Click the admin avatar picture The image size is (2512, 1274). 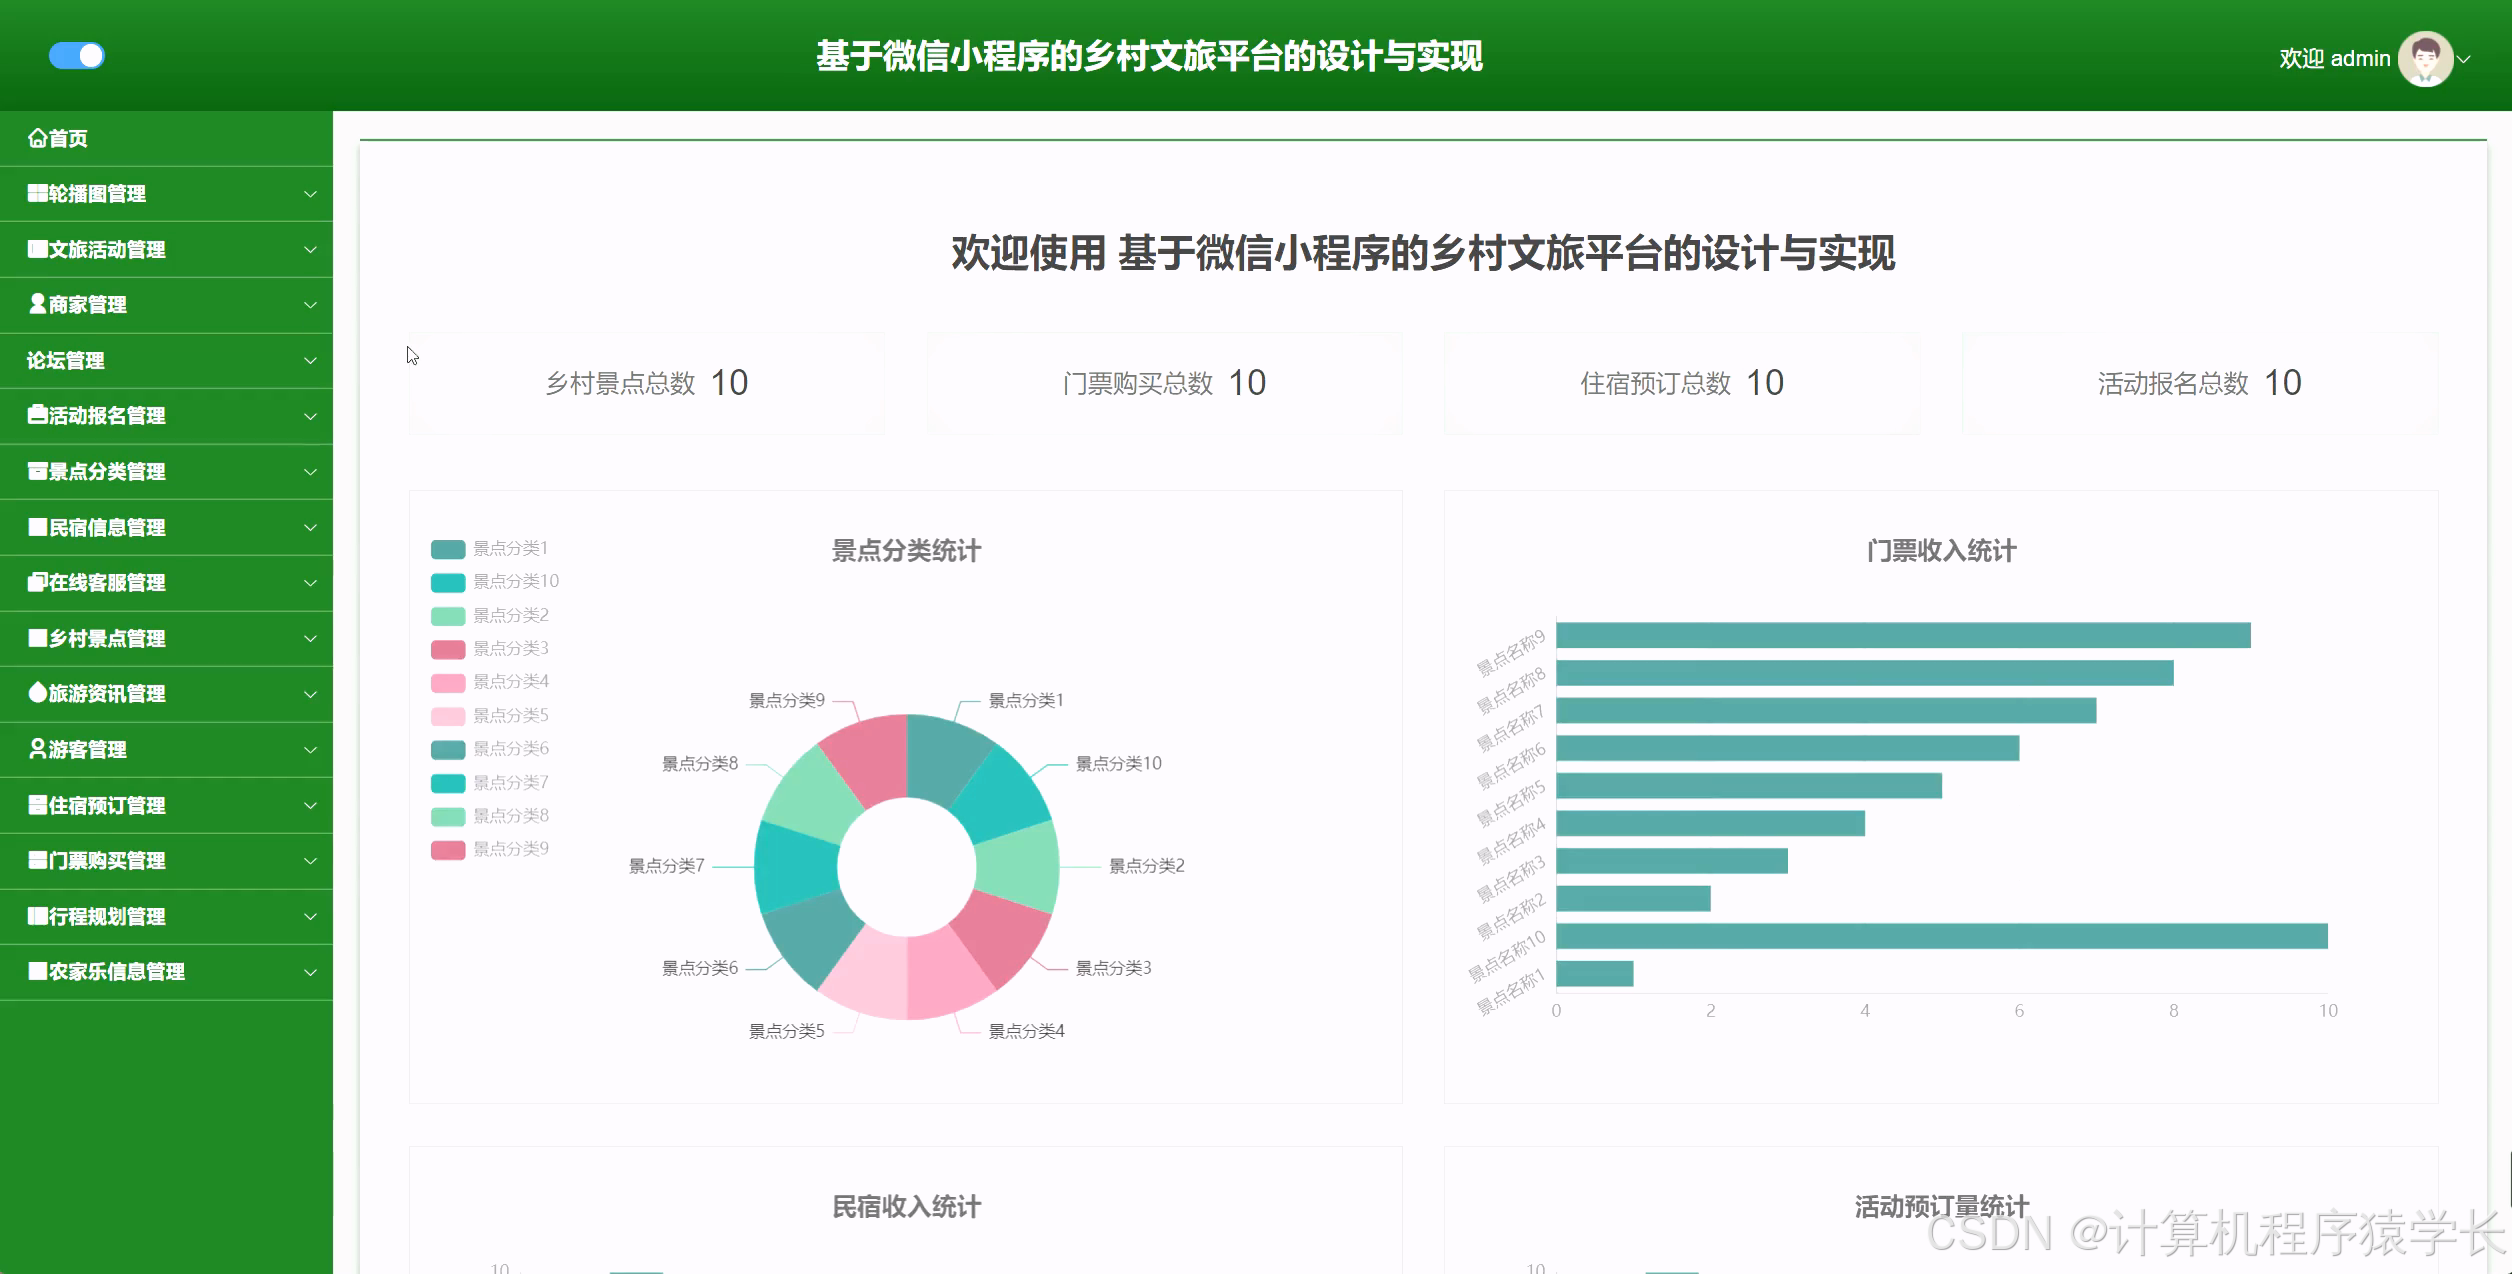click(2424, 59)
